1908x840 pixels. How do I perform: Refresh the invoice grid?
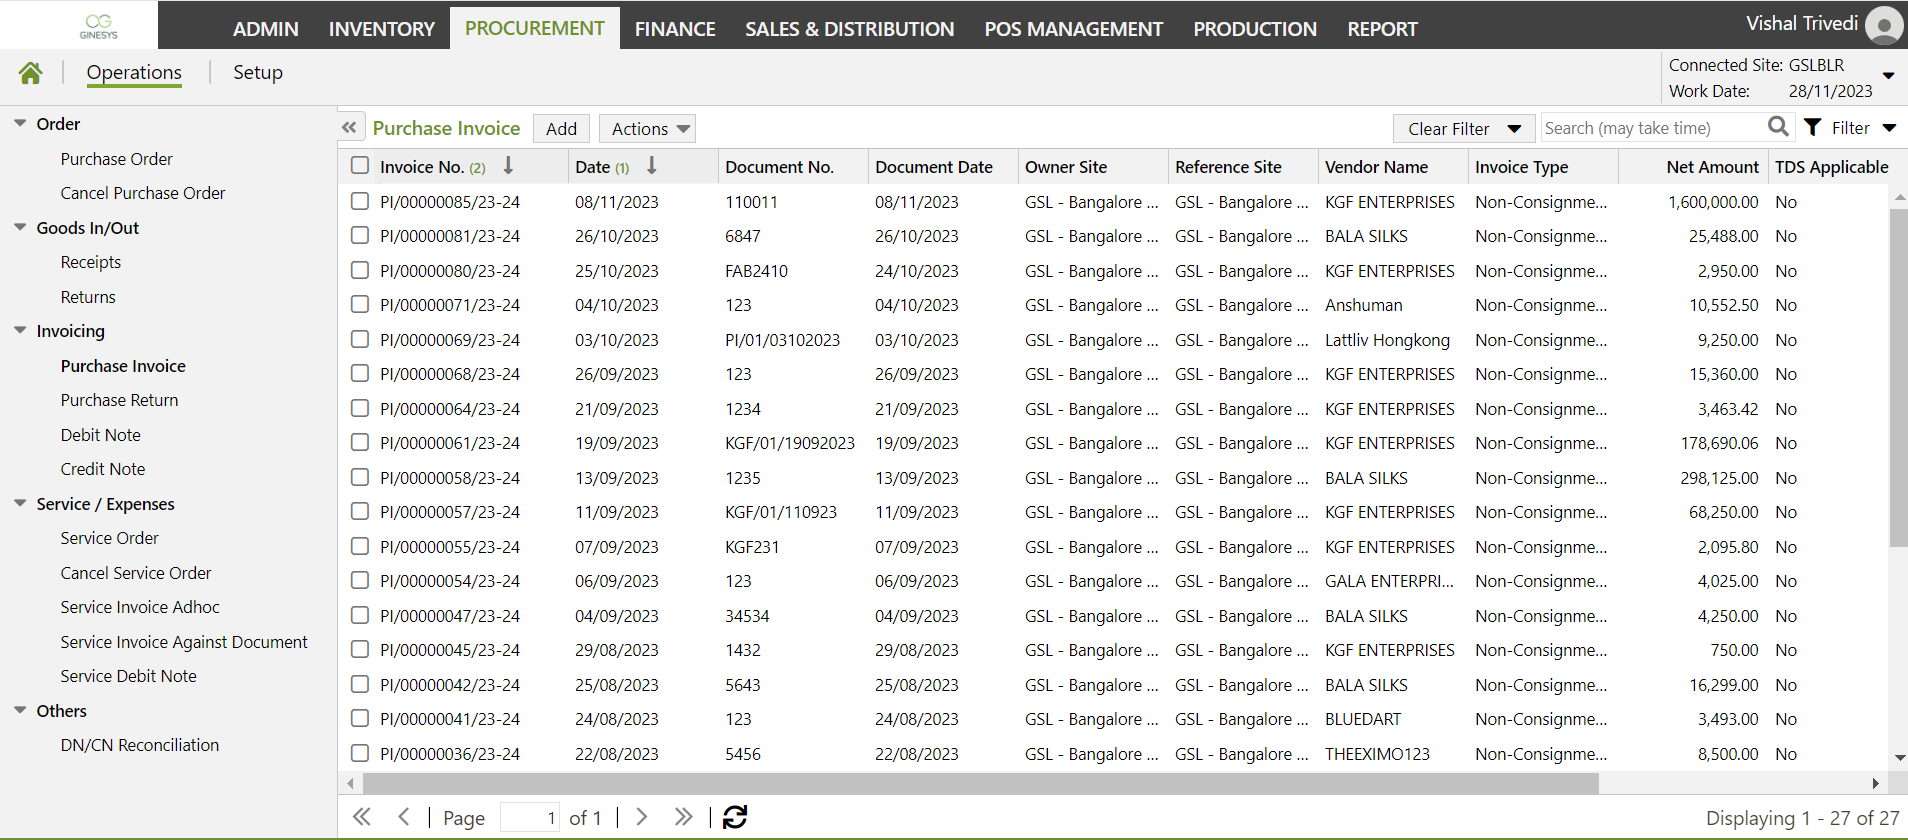pyautogui.click(x=735, y=817)
